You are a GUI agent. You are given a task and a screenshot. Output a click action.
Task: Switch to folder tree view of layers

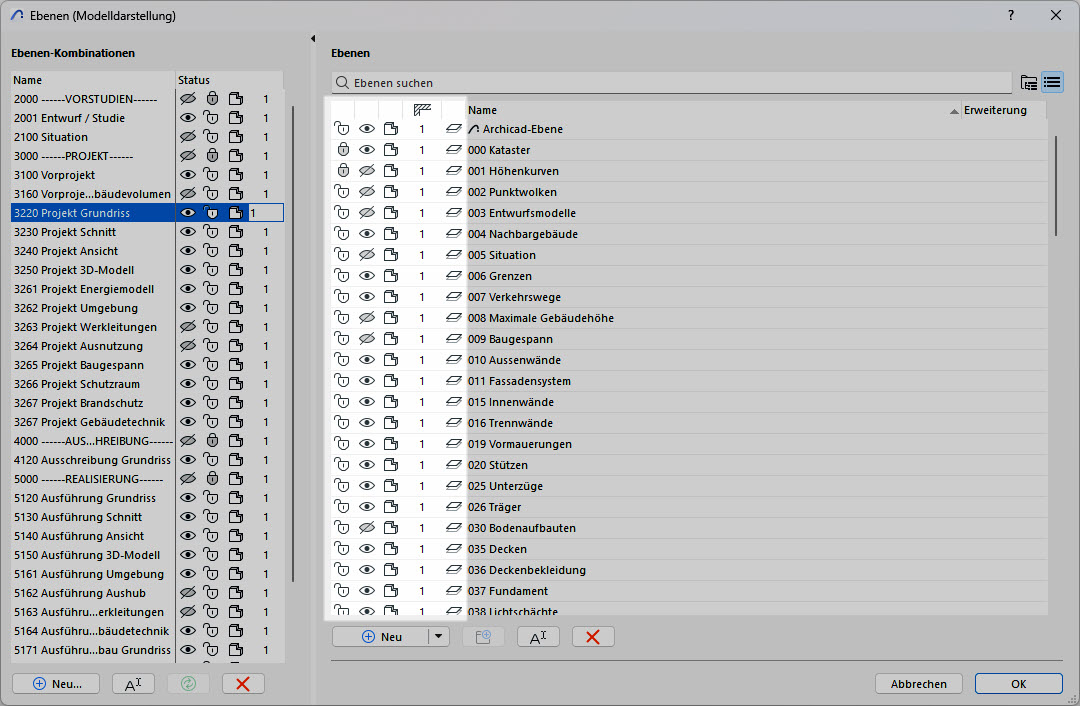tap(1028, 83)
